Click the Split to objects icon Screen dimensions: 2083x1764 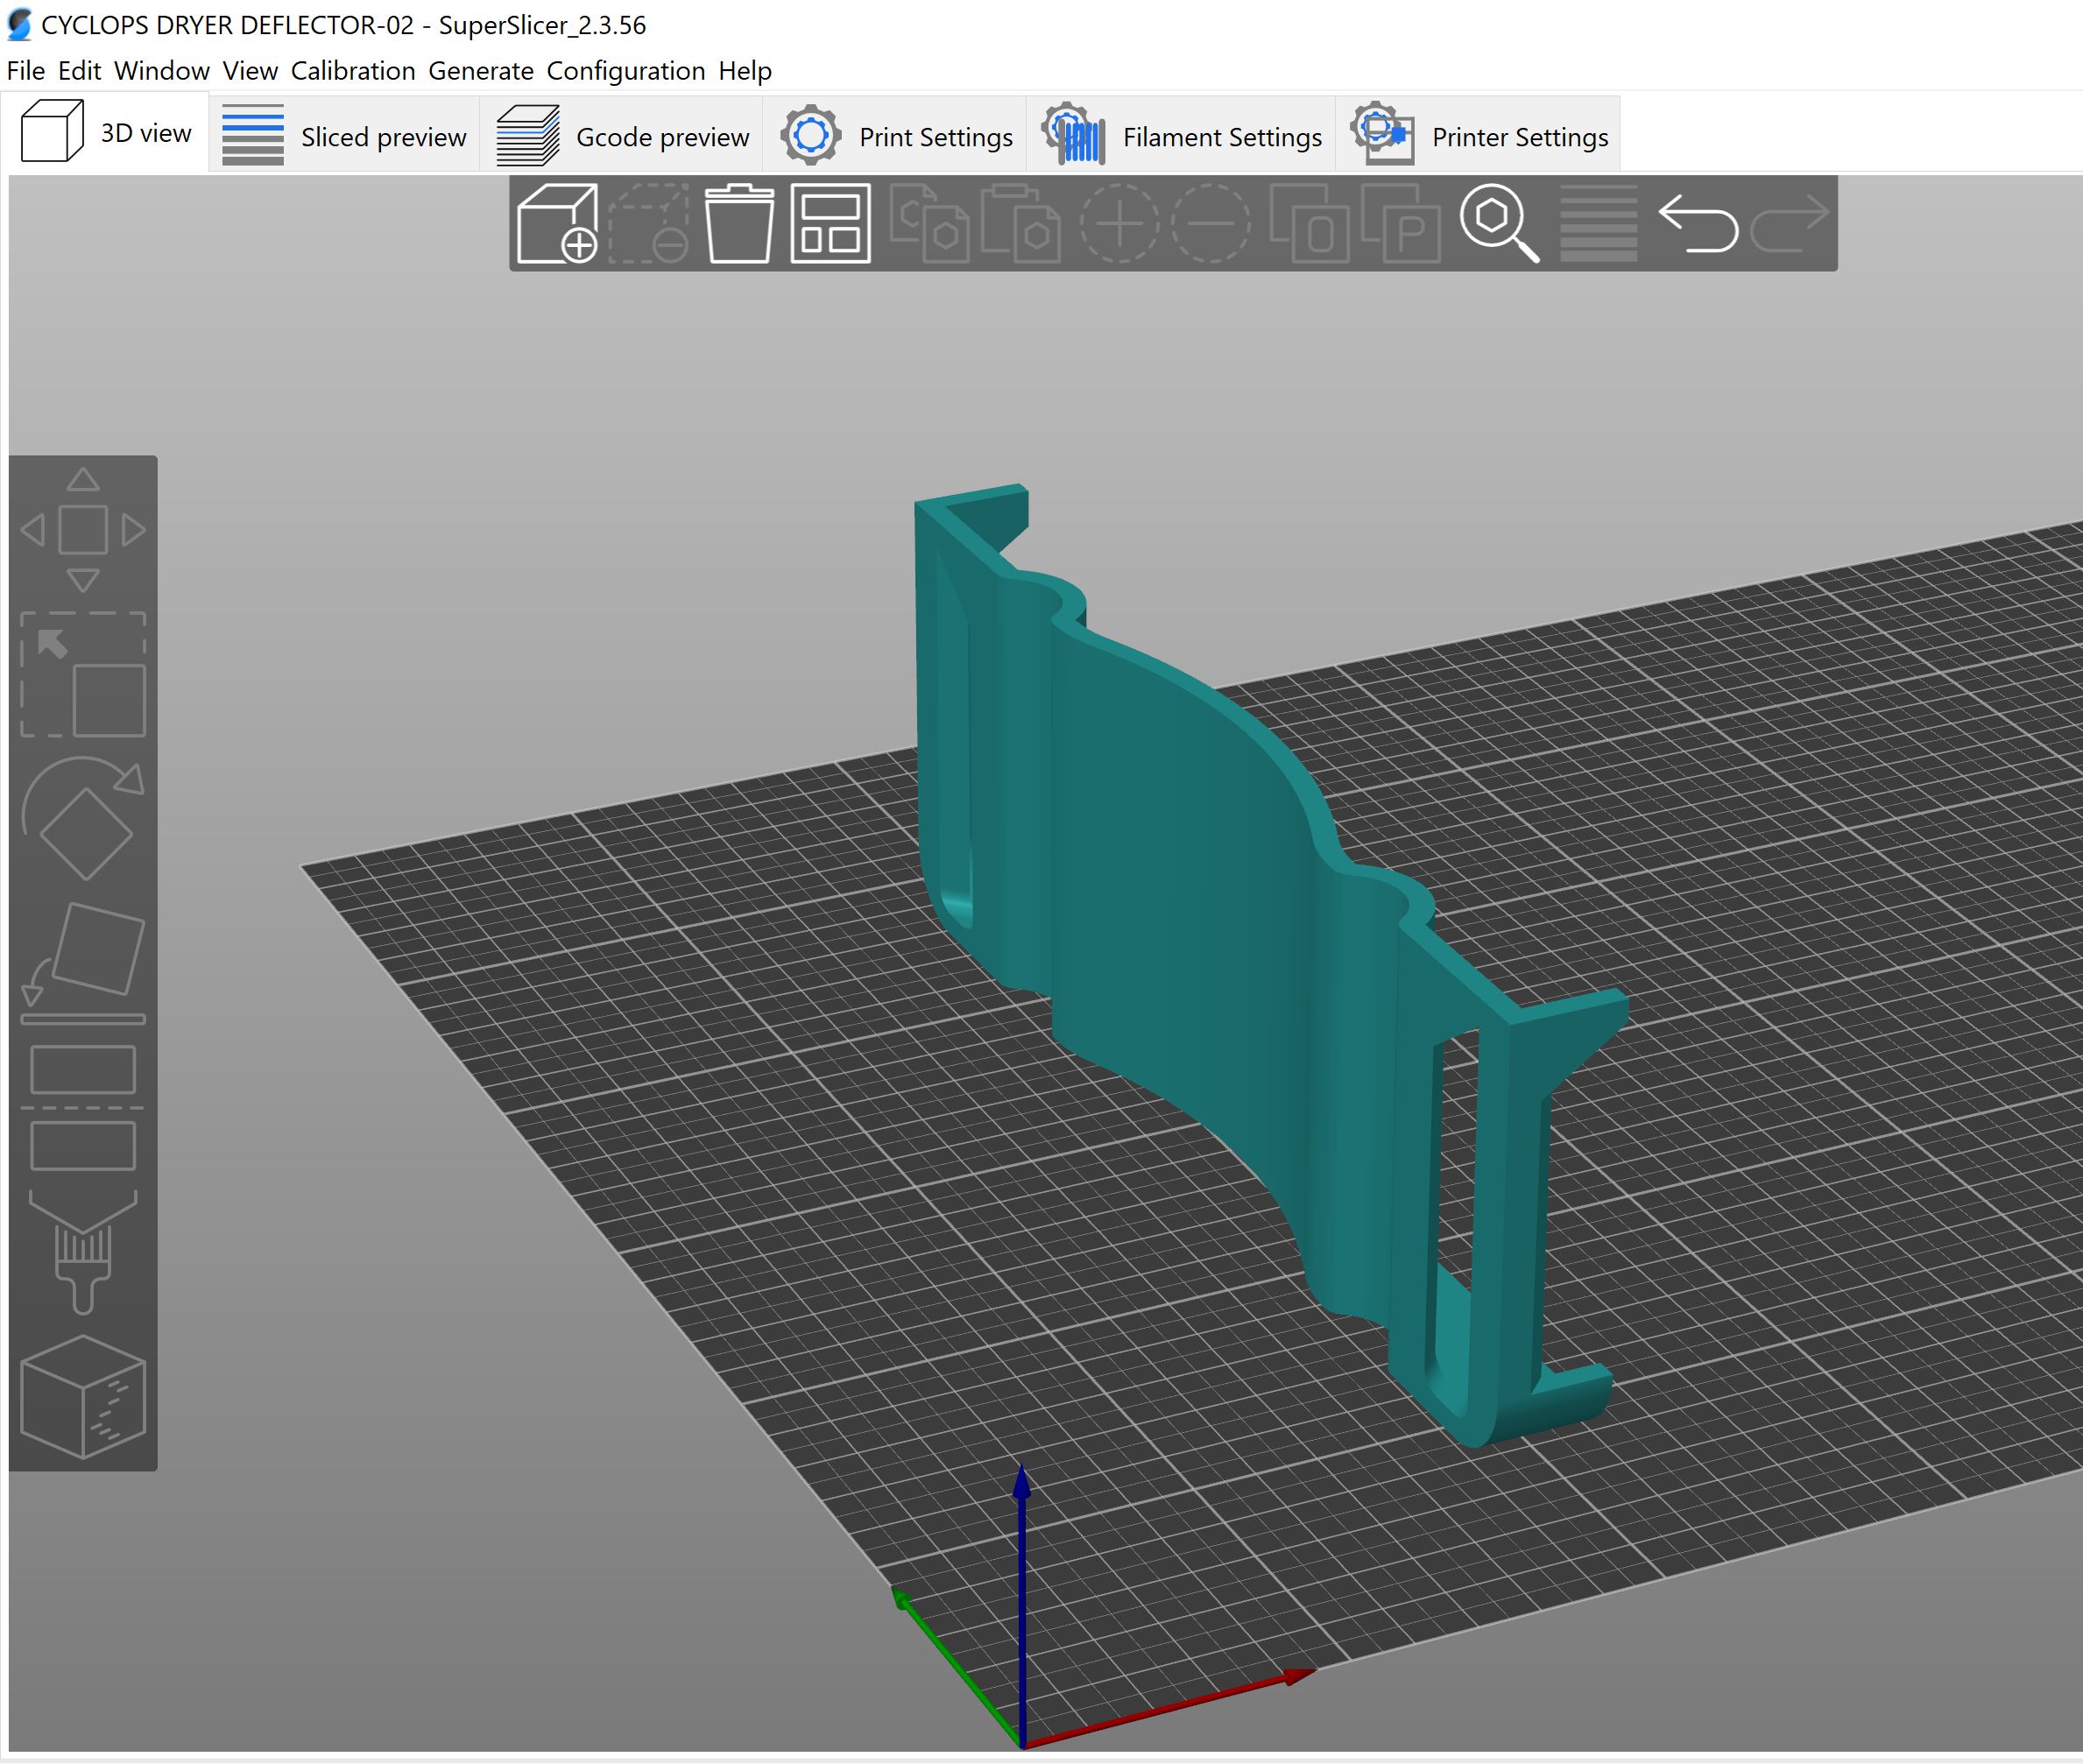1309,223
